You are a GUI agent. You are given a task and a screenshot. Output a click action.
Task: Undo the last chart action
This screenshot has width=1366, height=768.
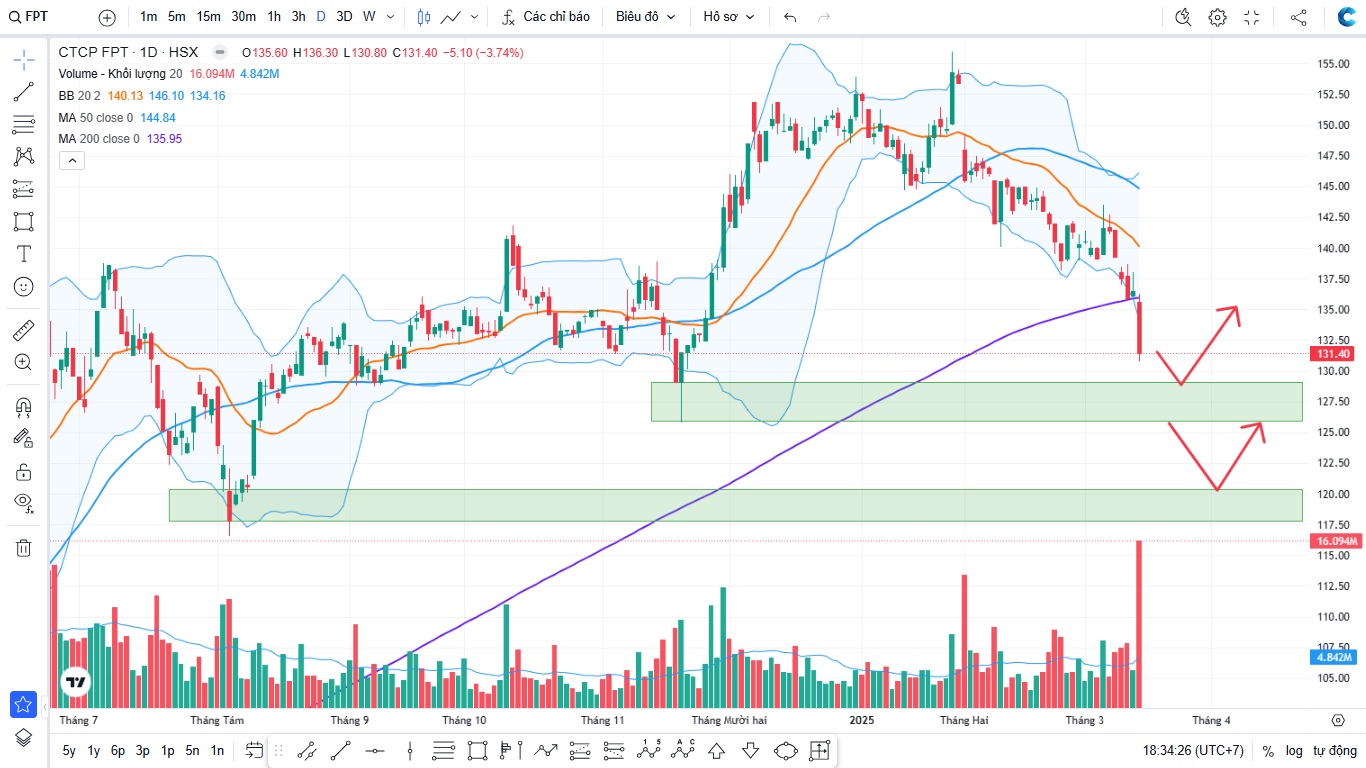coord(791,17)
